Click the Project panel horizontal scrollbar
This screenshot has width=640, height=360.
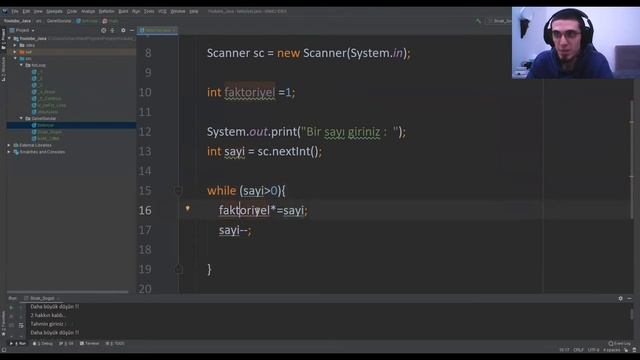click(x=68, y=292)
